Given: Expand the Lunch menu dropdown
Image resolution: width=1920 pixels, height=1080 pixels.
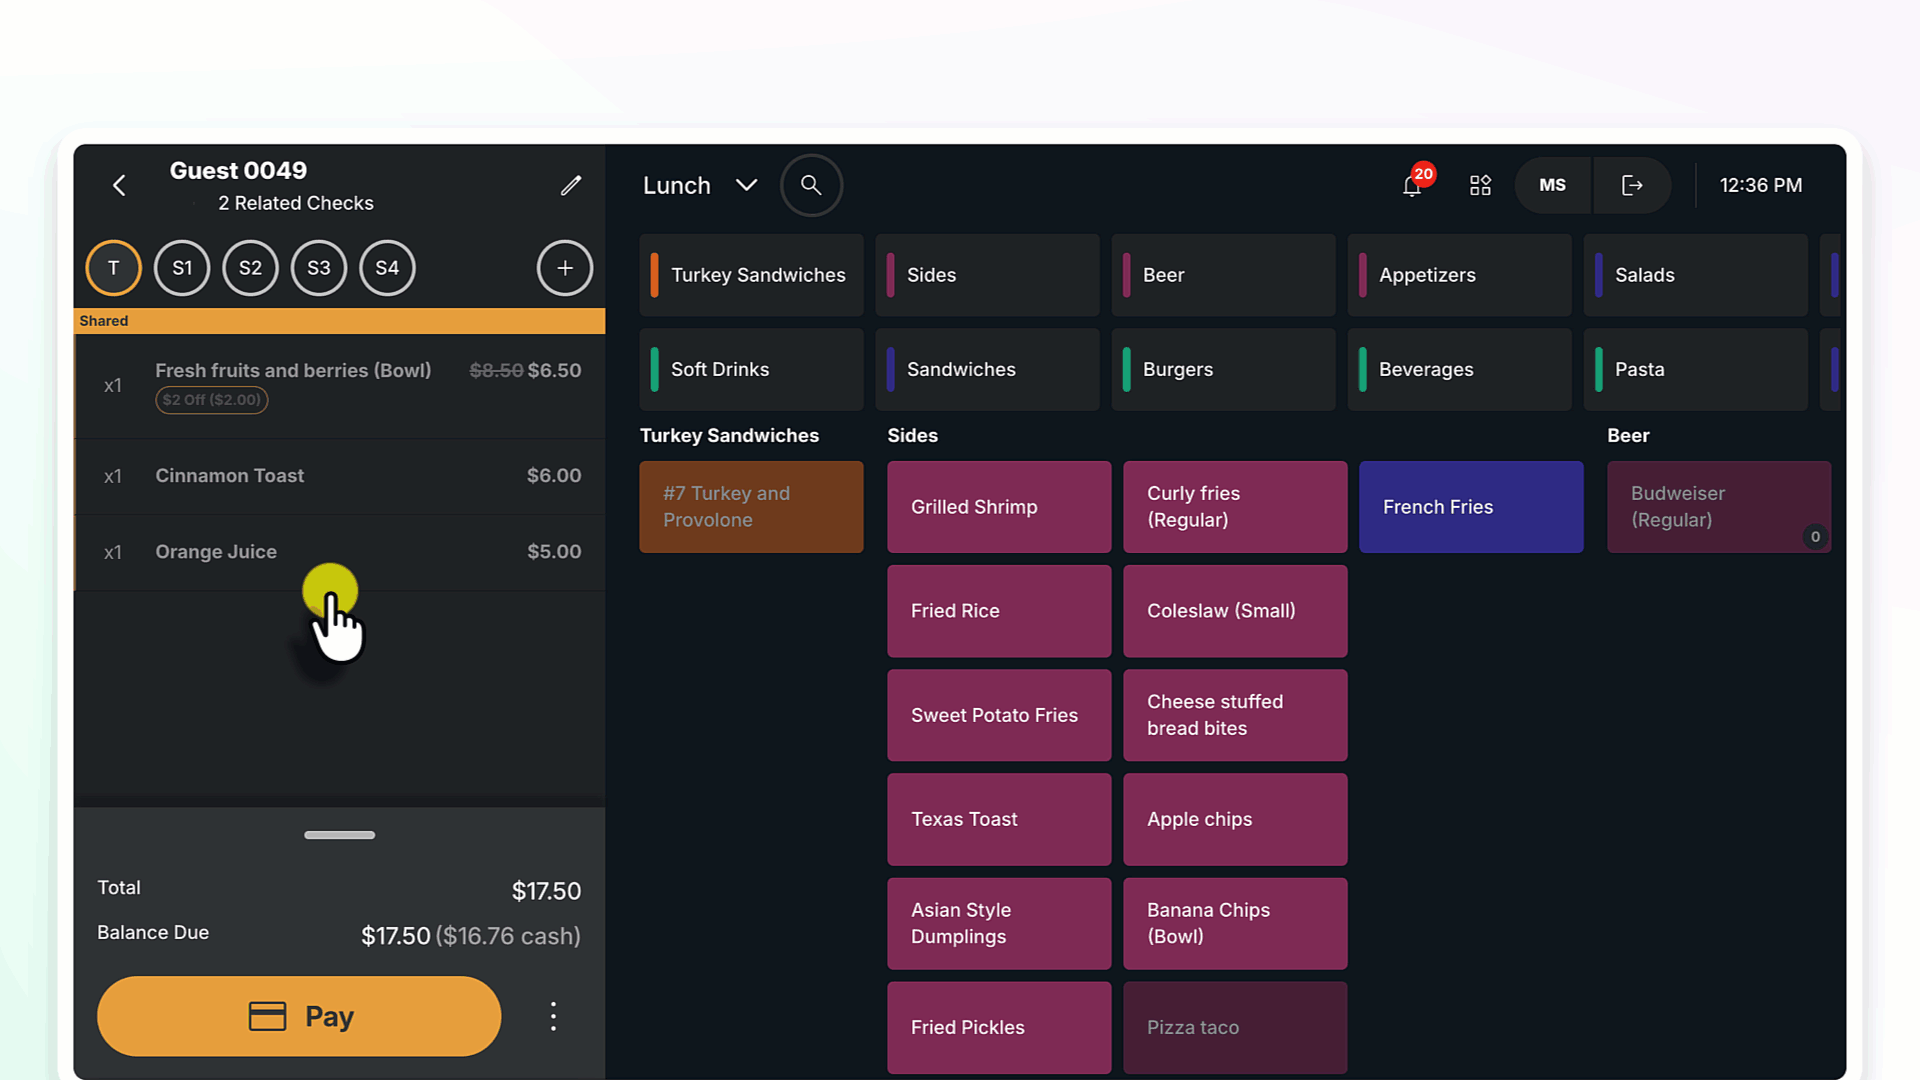Looking at the screenshot, I should pos(700,185).
